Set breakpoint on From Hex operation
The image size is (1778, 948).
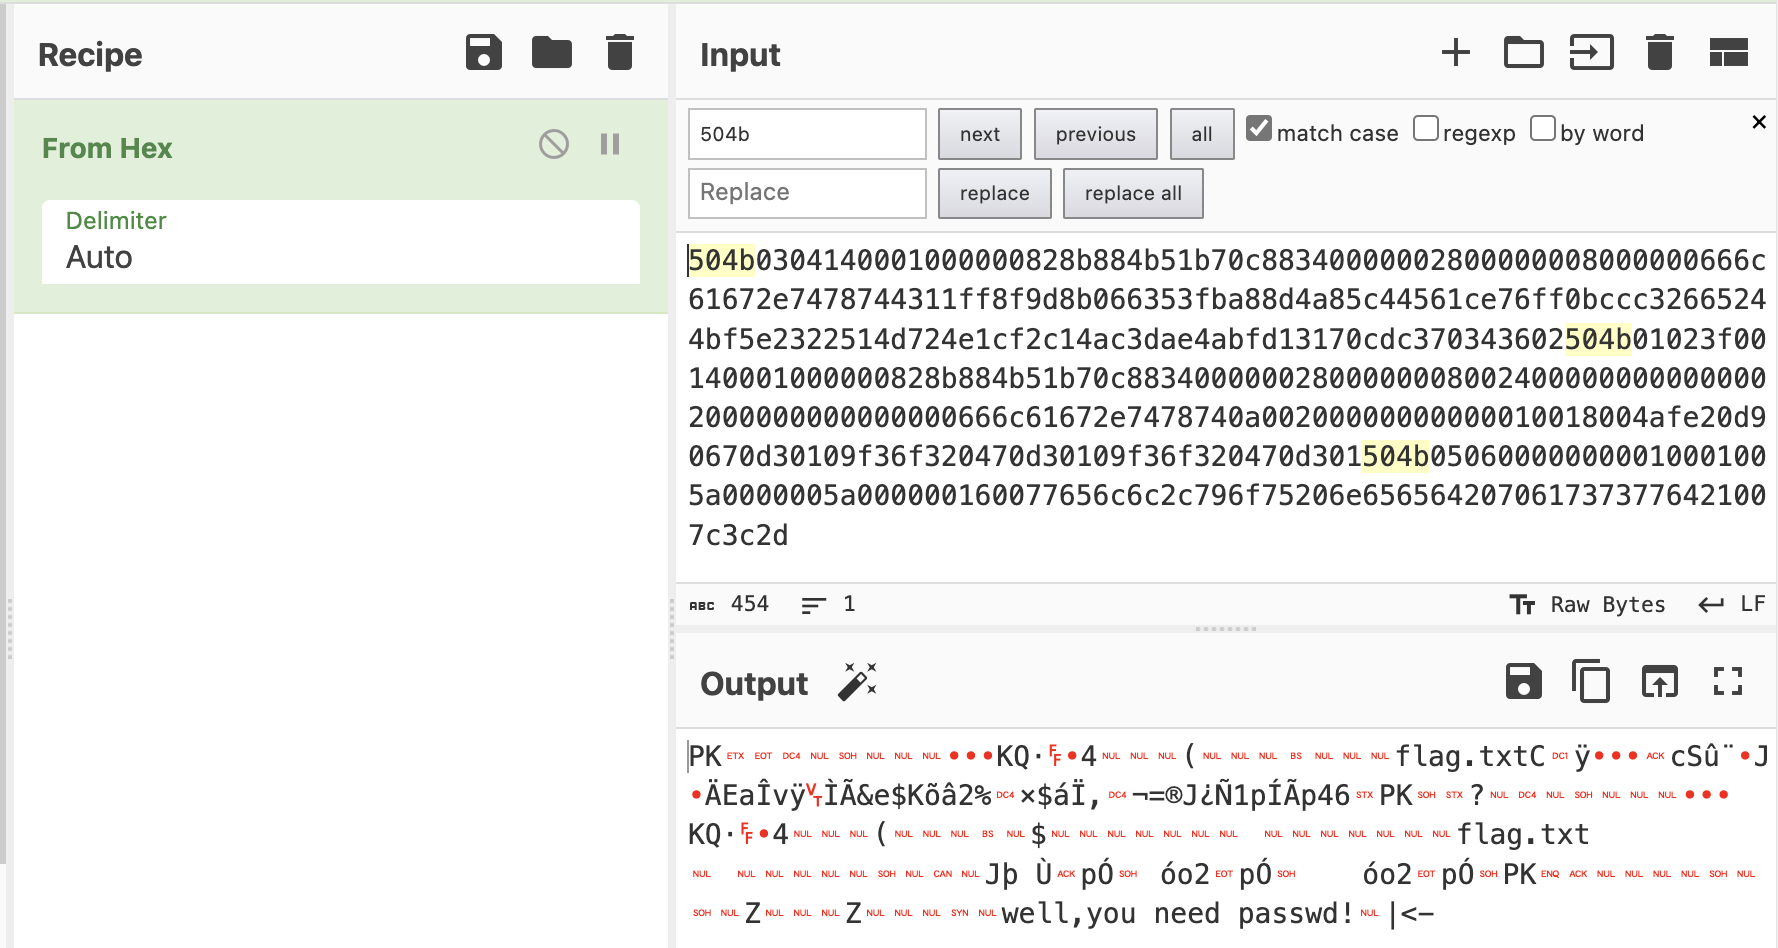pyautogui.click(x=610, y=145)
